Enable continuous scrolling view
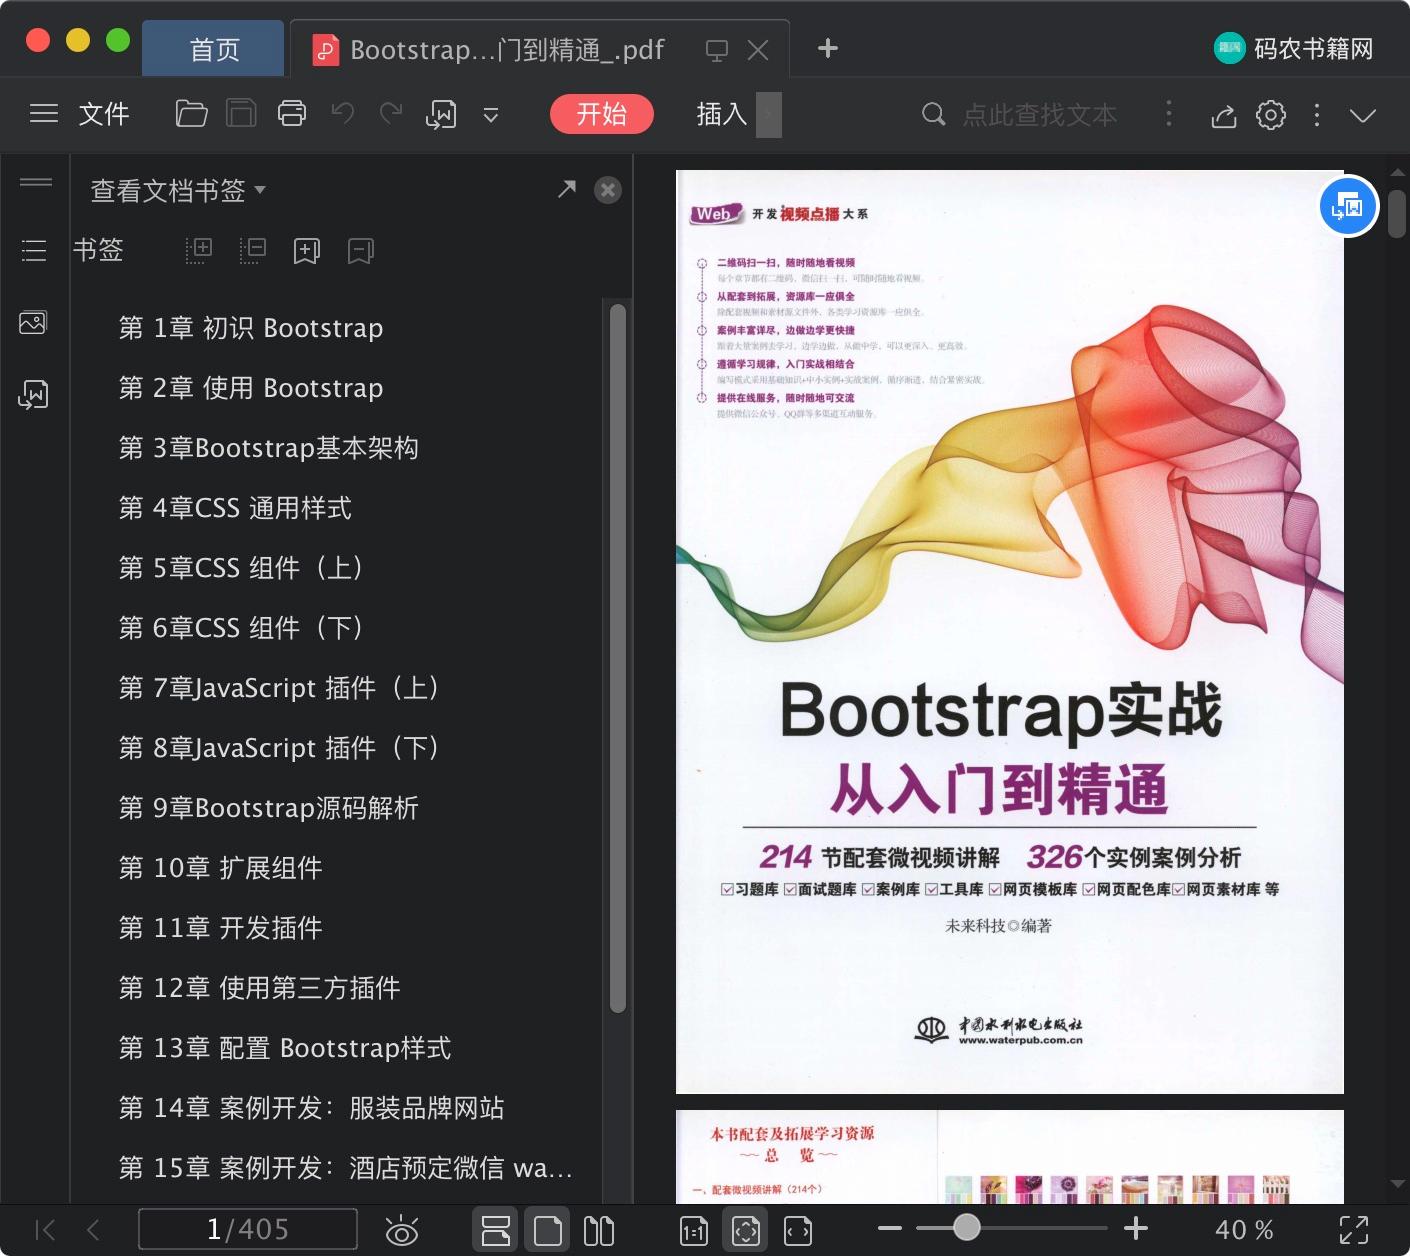This screenshot has height=1256, width=1410. pyautogui.click(x=496, y=1230)
